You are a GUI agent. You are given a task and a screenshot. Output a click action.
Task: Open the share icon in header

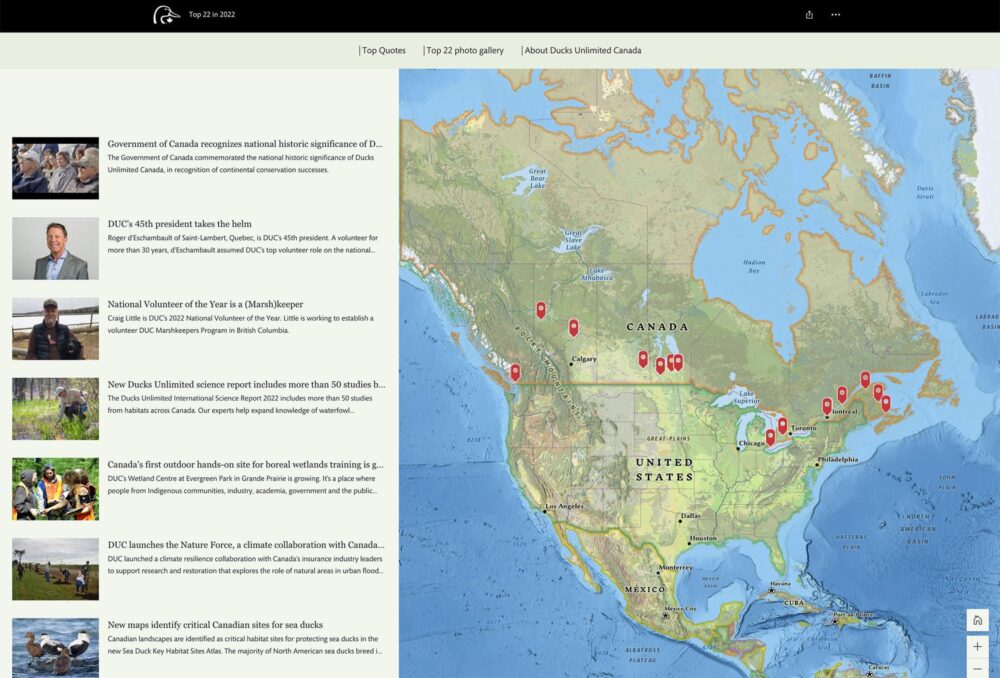[x=809, y=15]
